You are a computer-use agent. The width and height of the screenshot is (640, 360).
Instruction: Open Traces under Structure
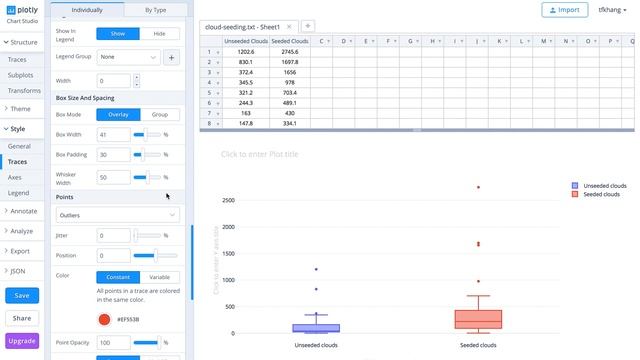[17, 60]
